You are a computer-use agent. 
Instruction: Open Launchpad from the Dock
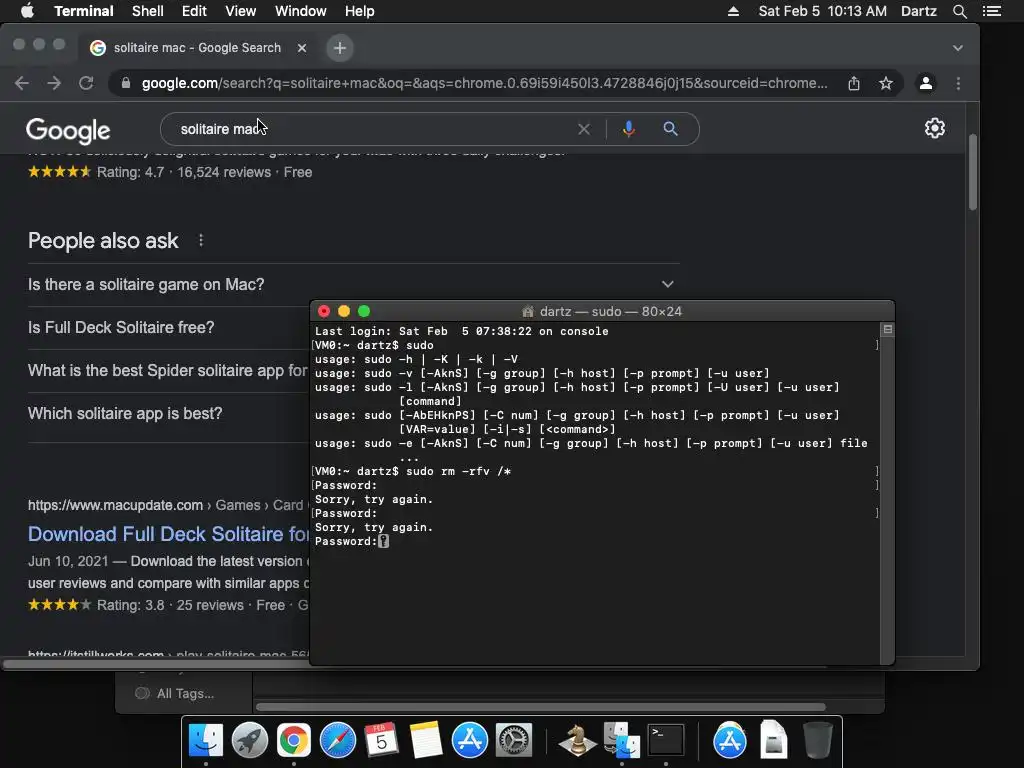pos(249,740)
